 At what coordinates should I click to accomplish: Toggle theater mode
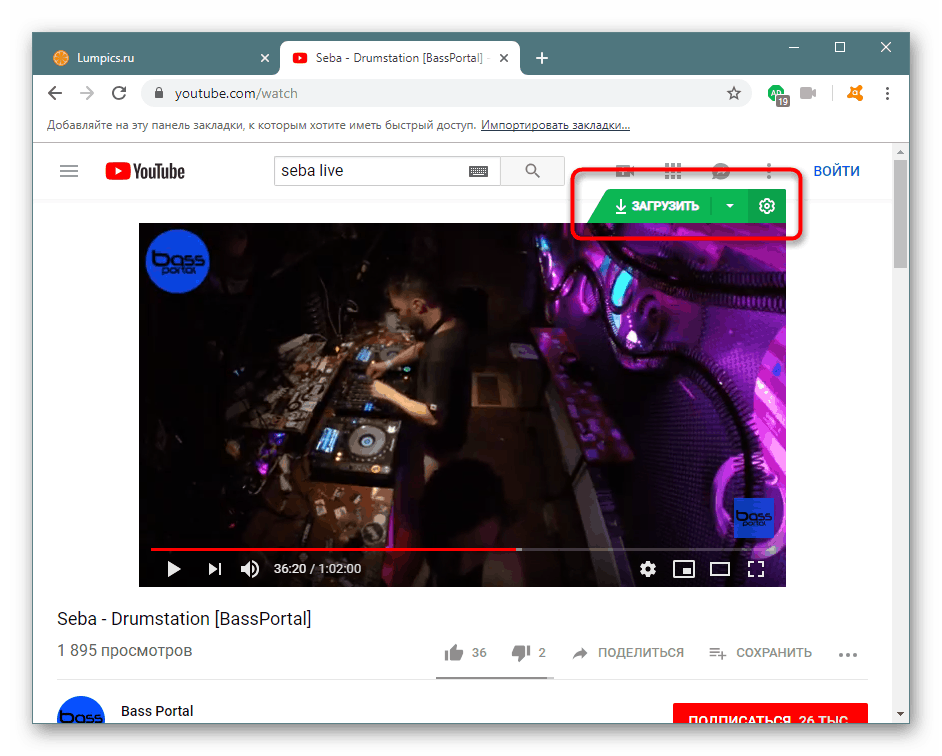click(x=720, y=569)
